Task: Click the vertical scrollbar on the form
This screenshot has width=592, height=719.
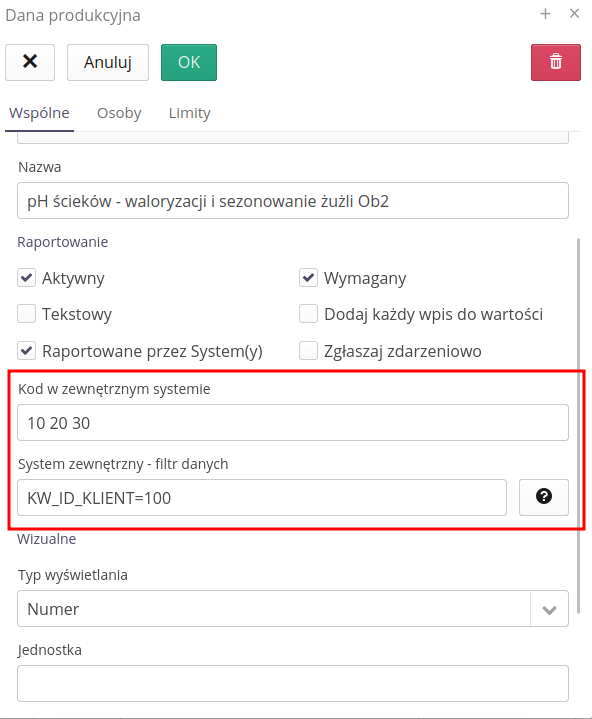Action: pyautogui.click(x=578, y=426)
